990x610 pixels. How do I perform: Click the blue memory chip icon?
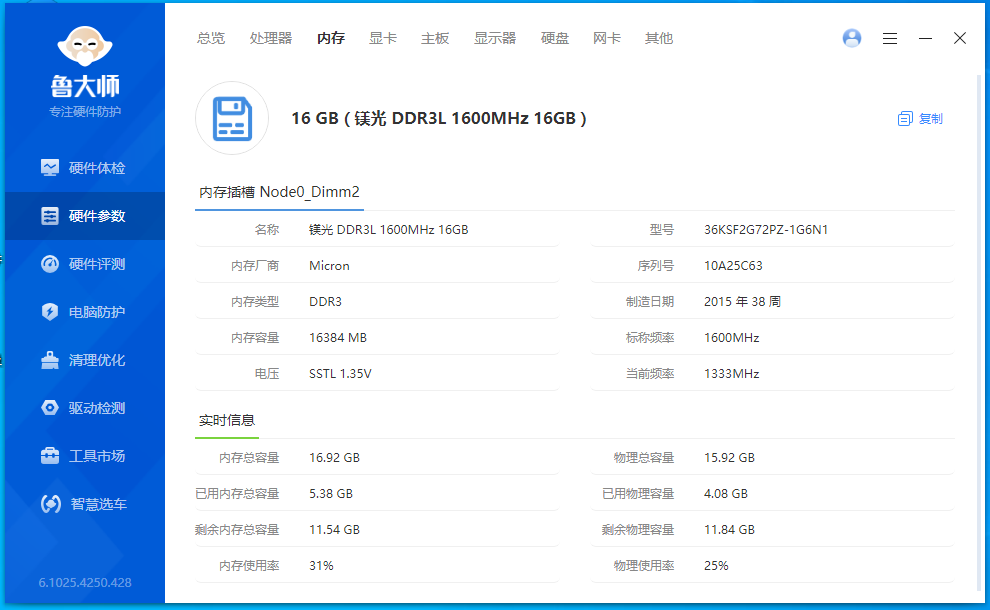232,118
